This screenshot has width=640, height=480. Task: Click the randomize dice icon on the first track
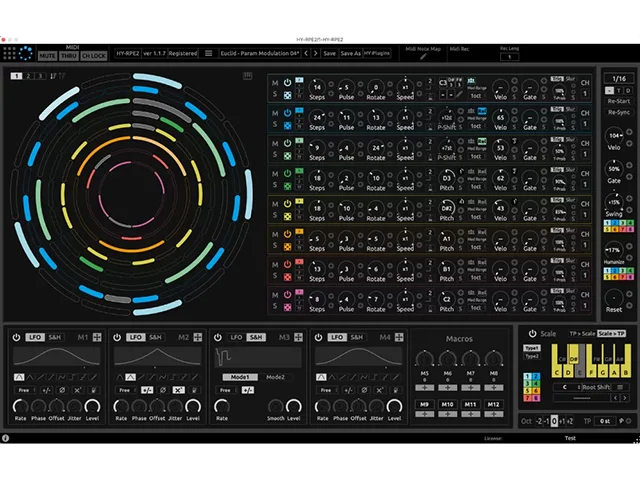(287, 95)
